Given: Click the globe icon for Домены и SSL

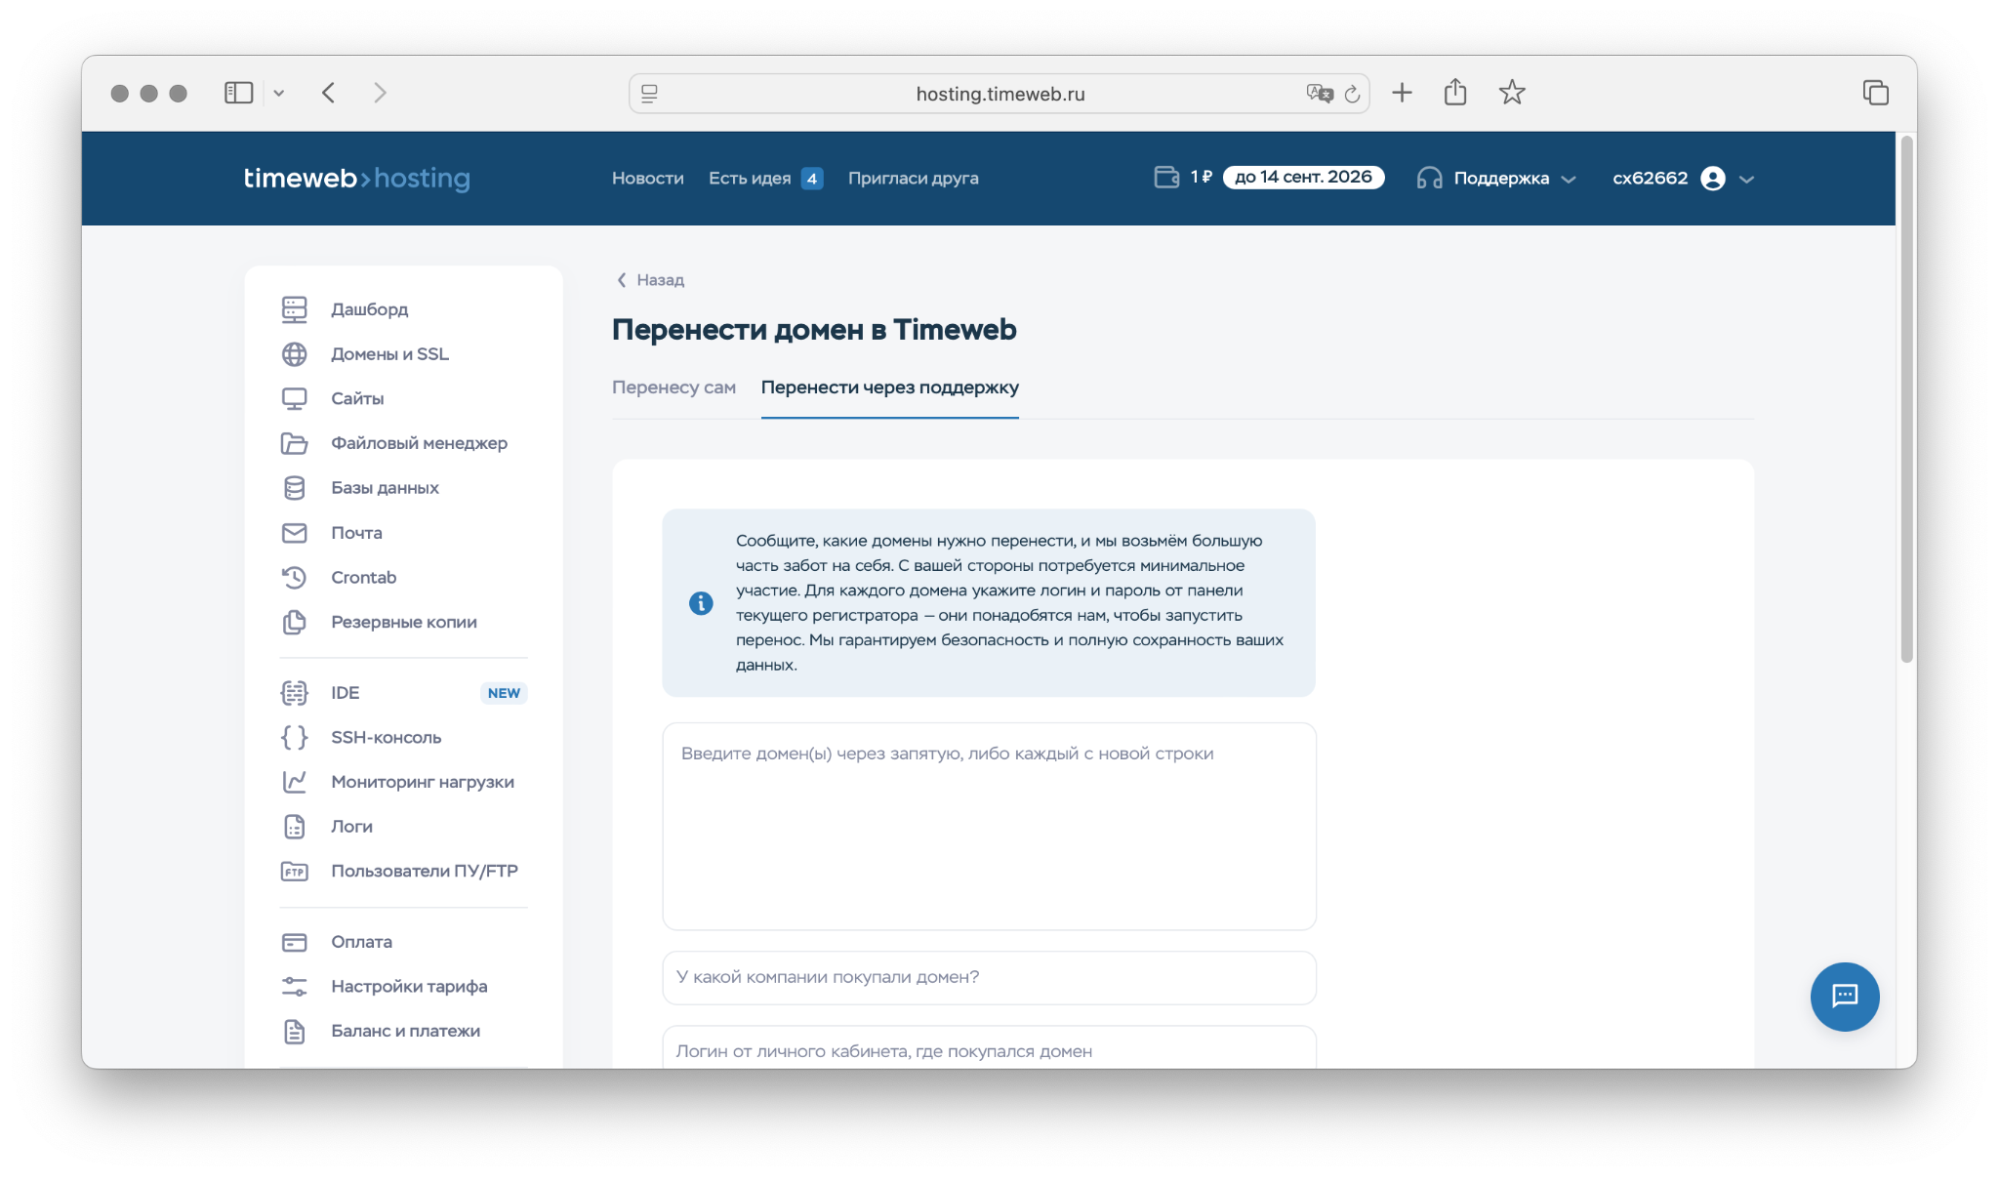Looking at the screenshot, I should point(294,354).
